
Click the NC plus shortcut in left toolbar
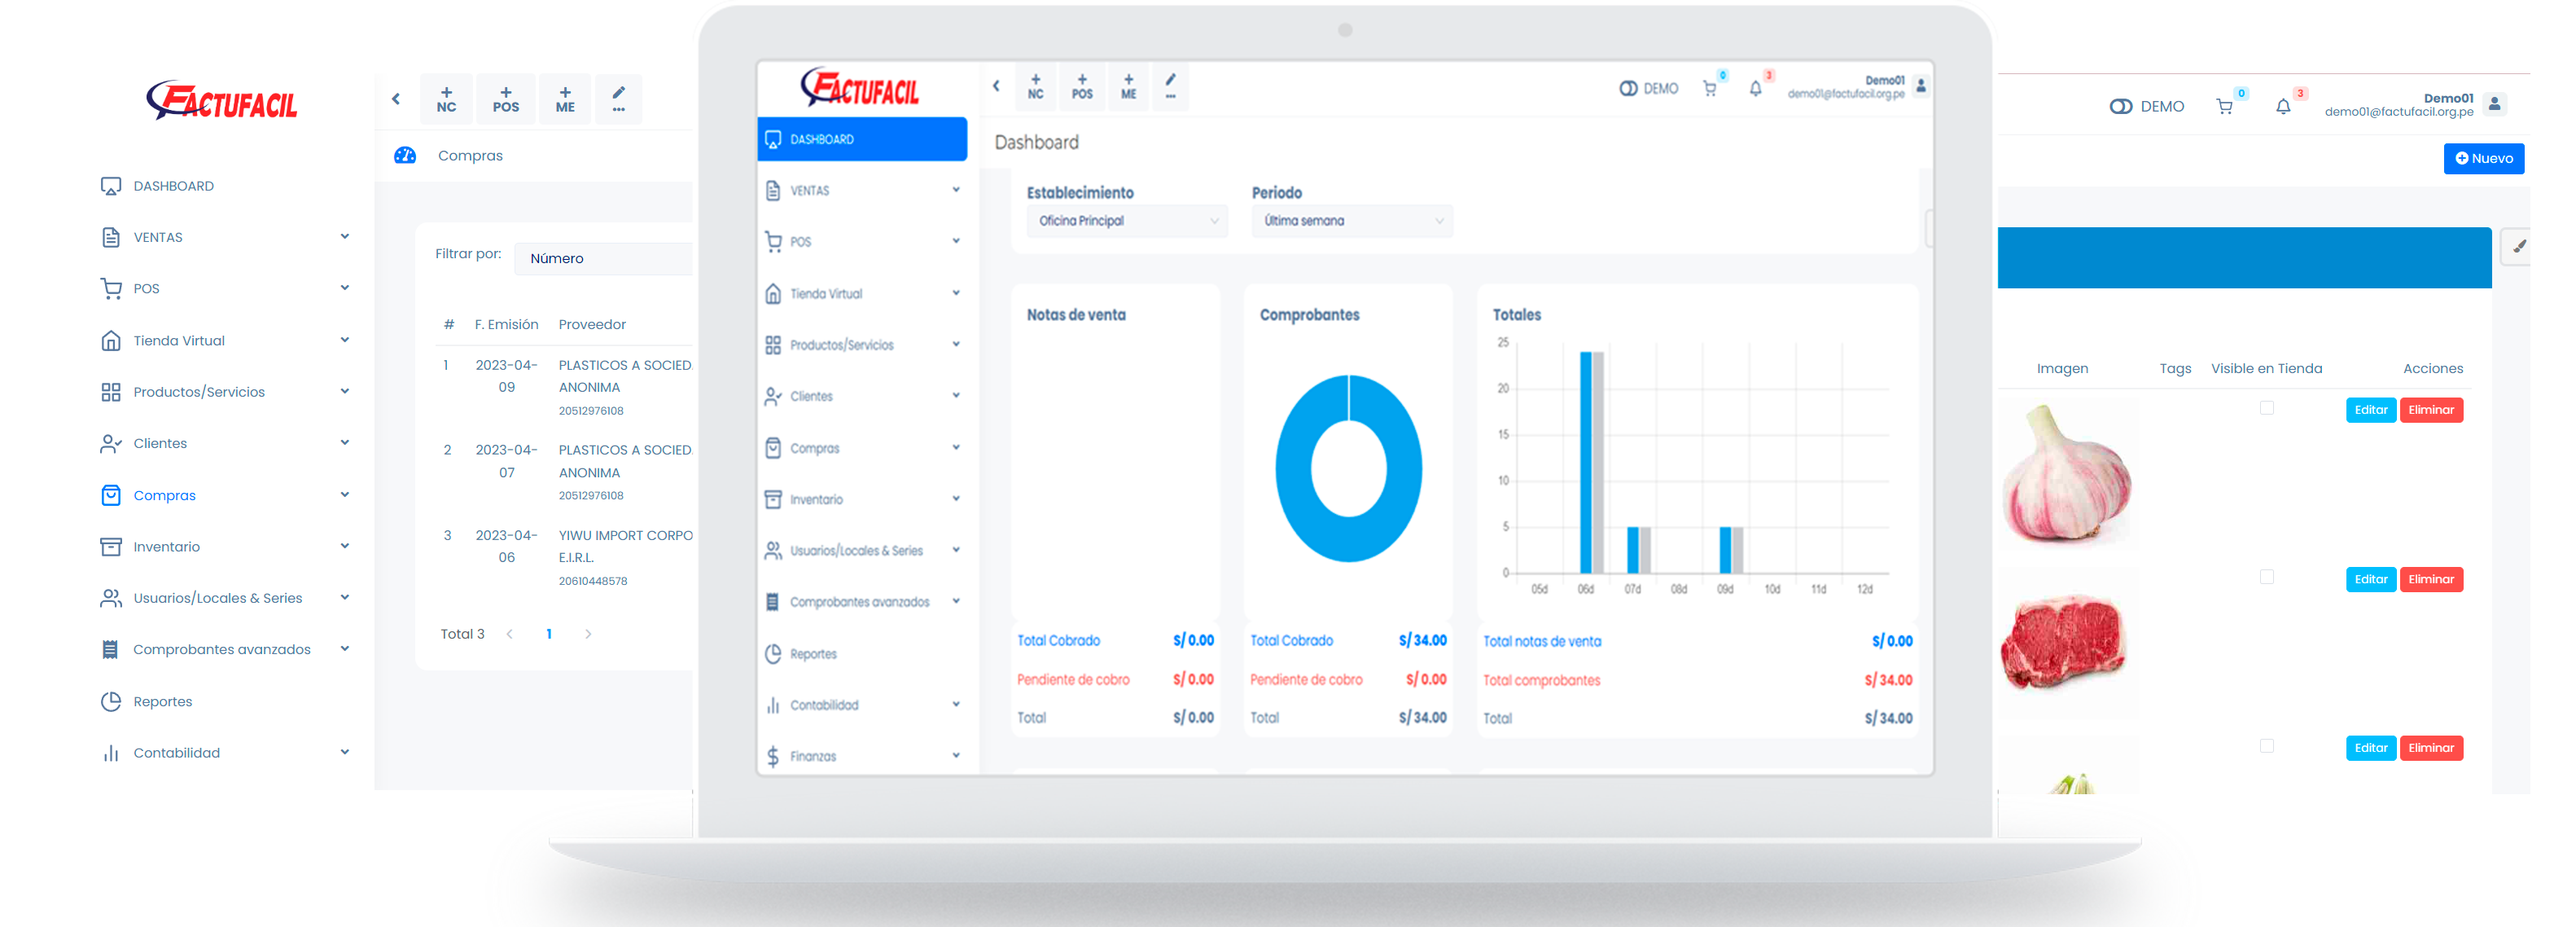(446, 99)
